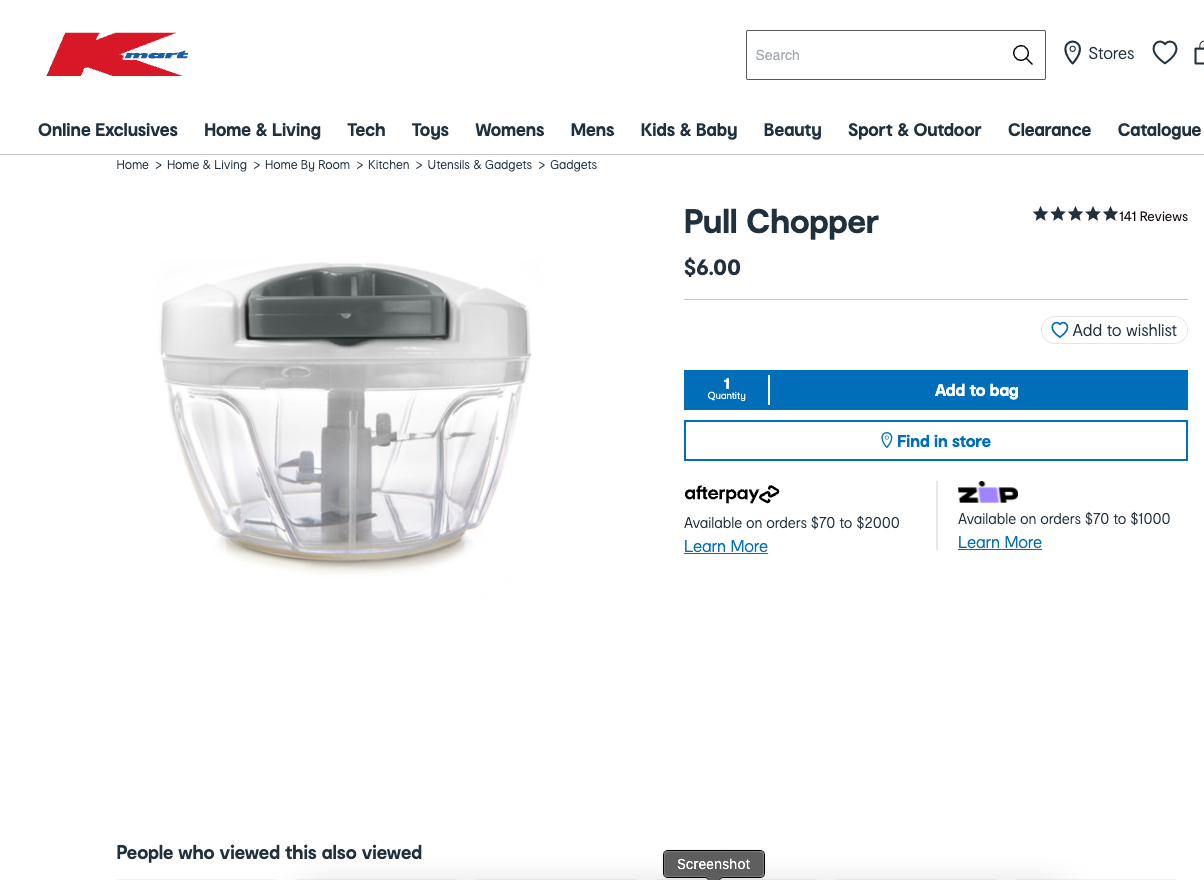The height and width of the screenshot is (880, 1204).
Task: Click the Add to bag button
Action: coord(977,390)
